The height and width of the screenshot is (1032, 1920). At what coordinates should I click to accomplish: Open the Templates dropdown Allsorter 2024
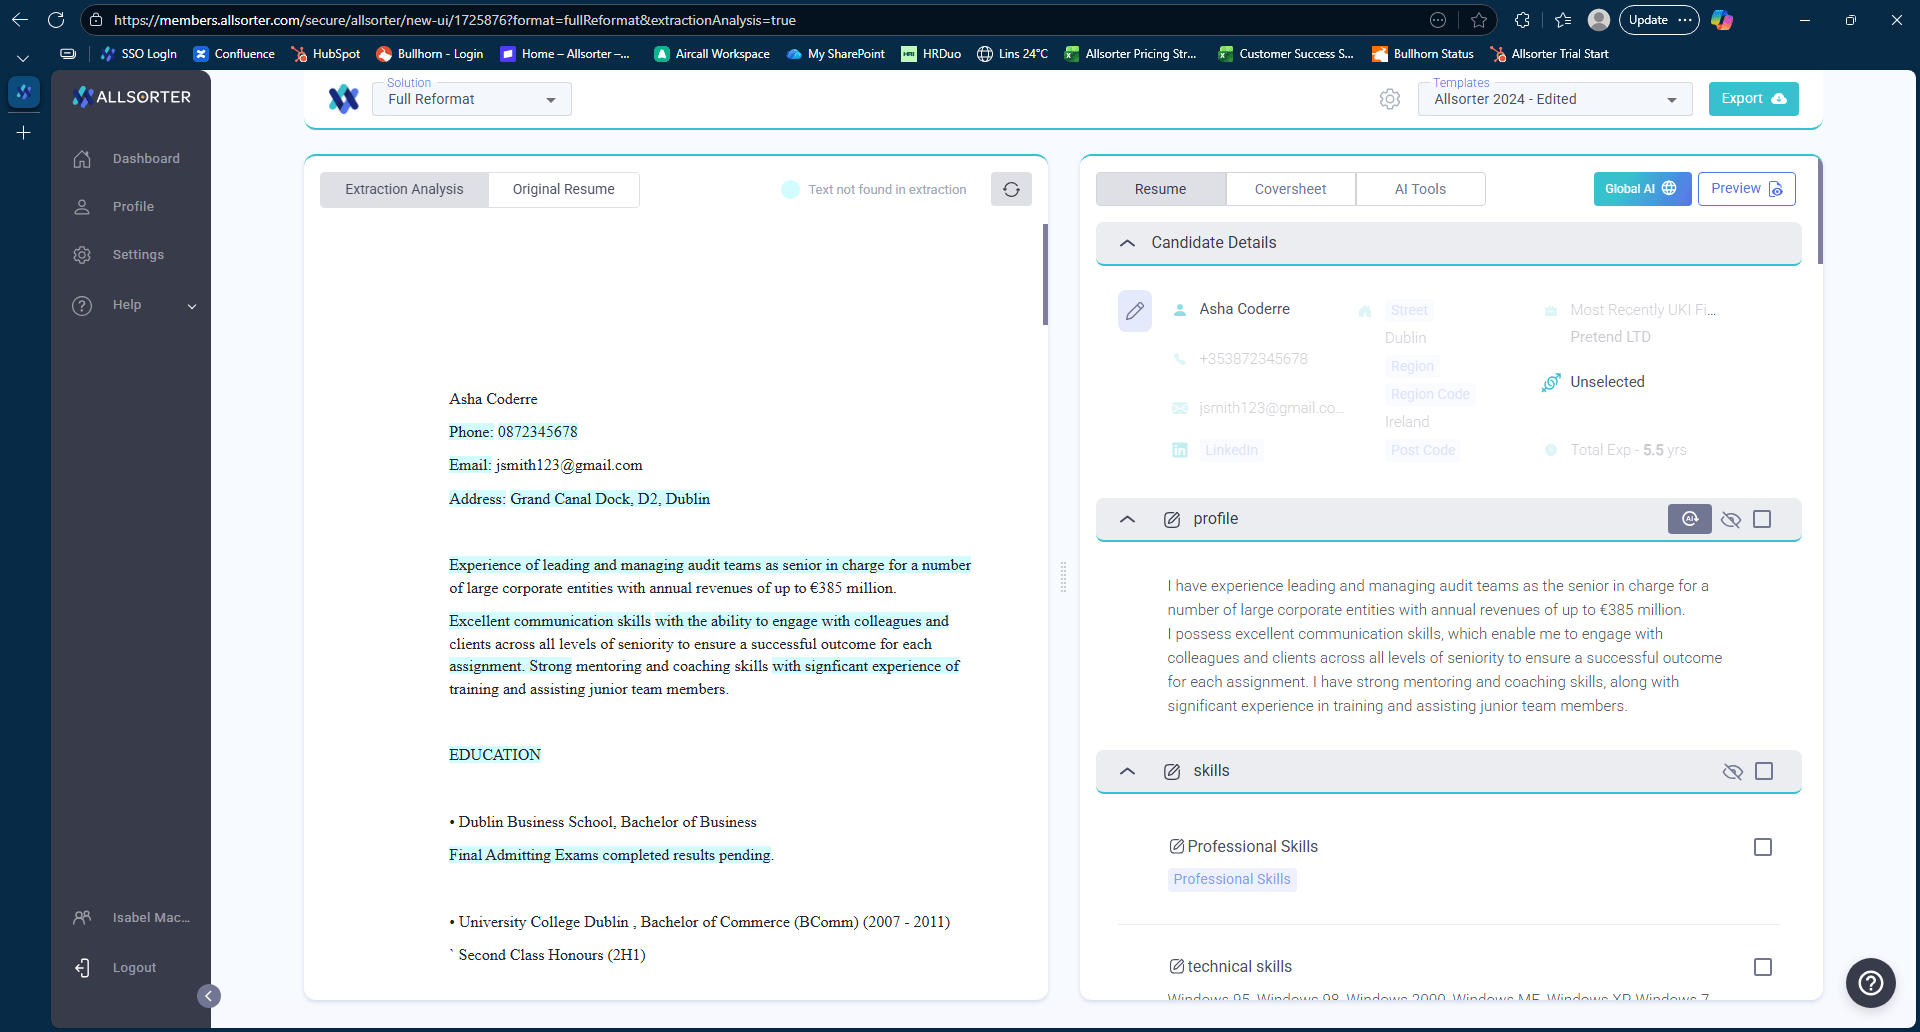click(x=1554, y=99)
